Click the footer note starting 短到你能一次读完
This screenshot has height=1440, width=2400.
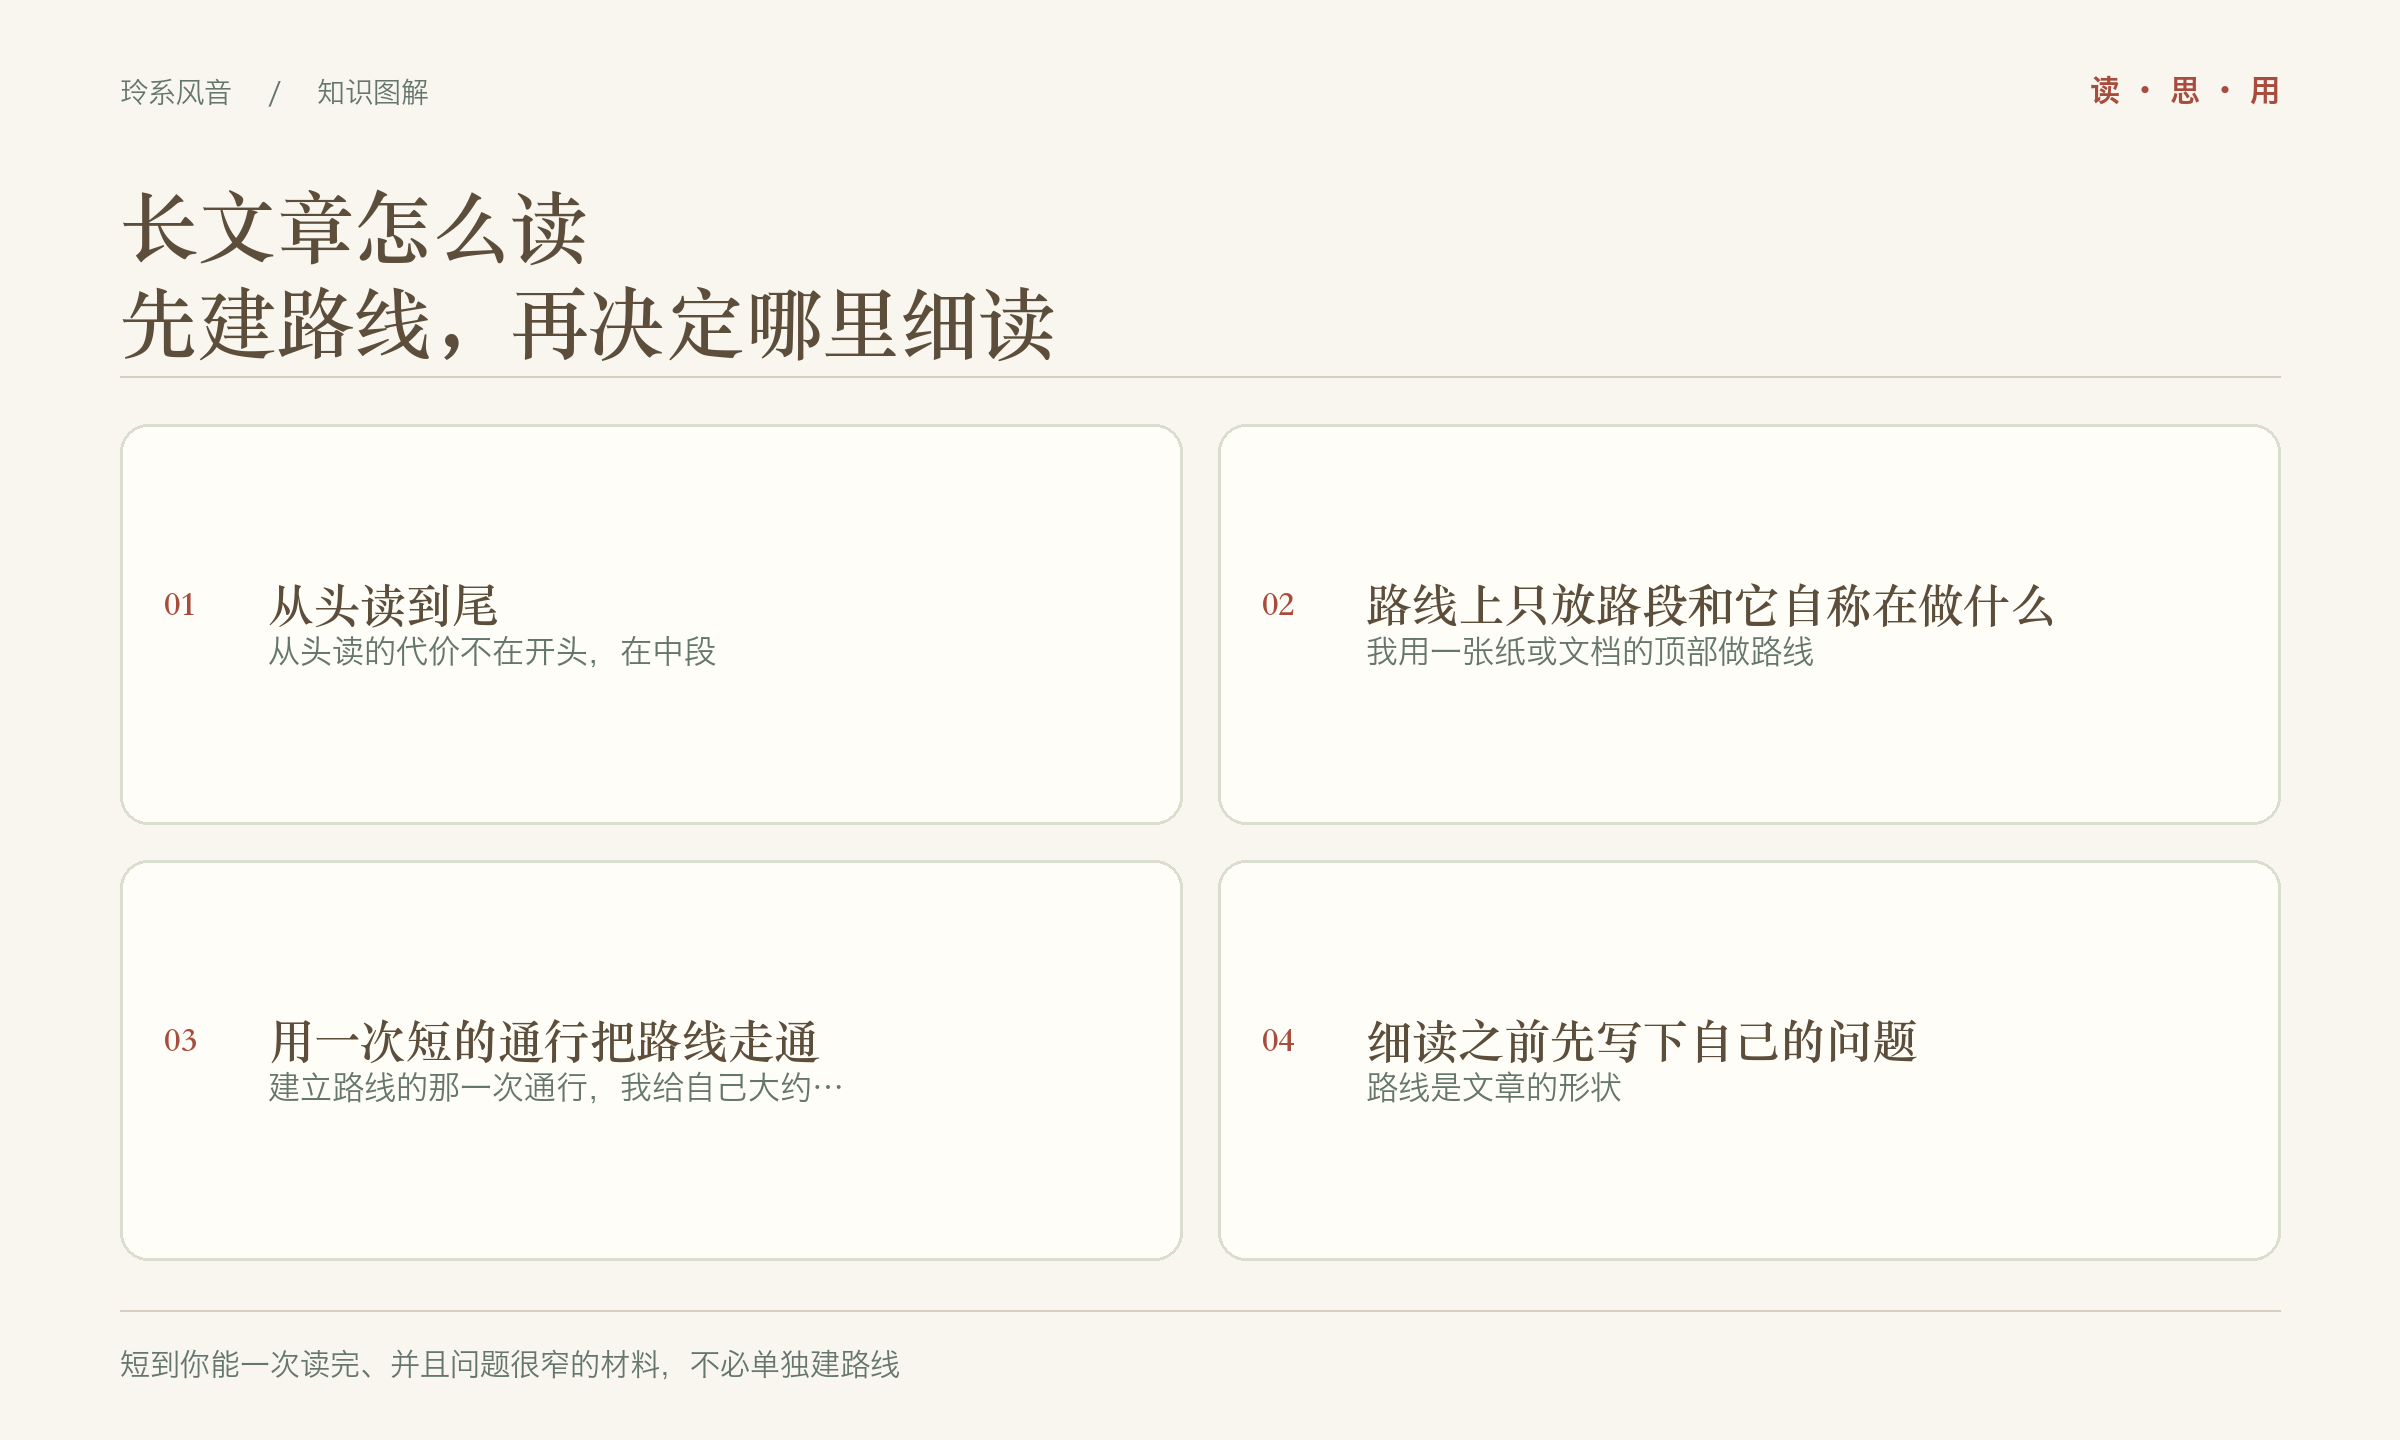pyautogui.click(x=510, y=1364)
